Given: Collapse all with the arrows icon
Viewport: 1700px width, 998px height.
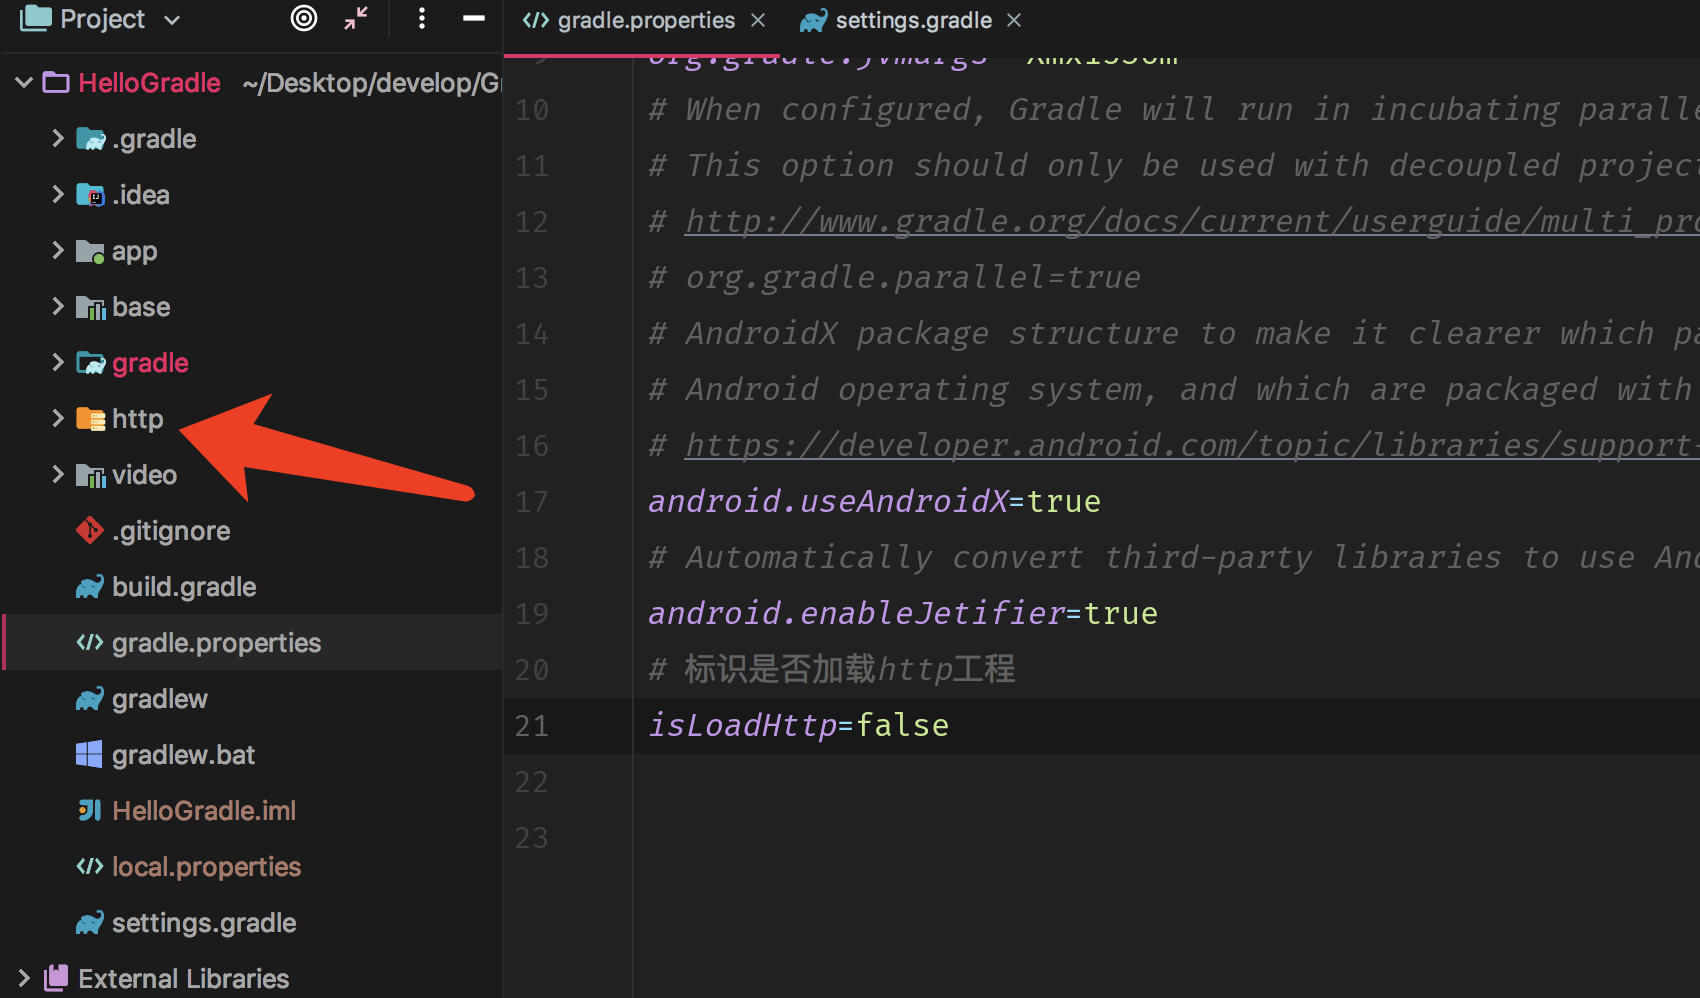Looking at the screenshot, I should coord(356,18).
